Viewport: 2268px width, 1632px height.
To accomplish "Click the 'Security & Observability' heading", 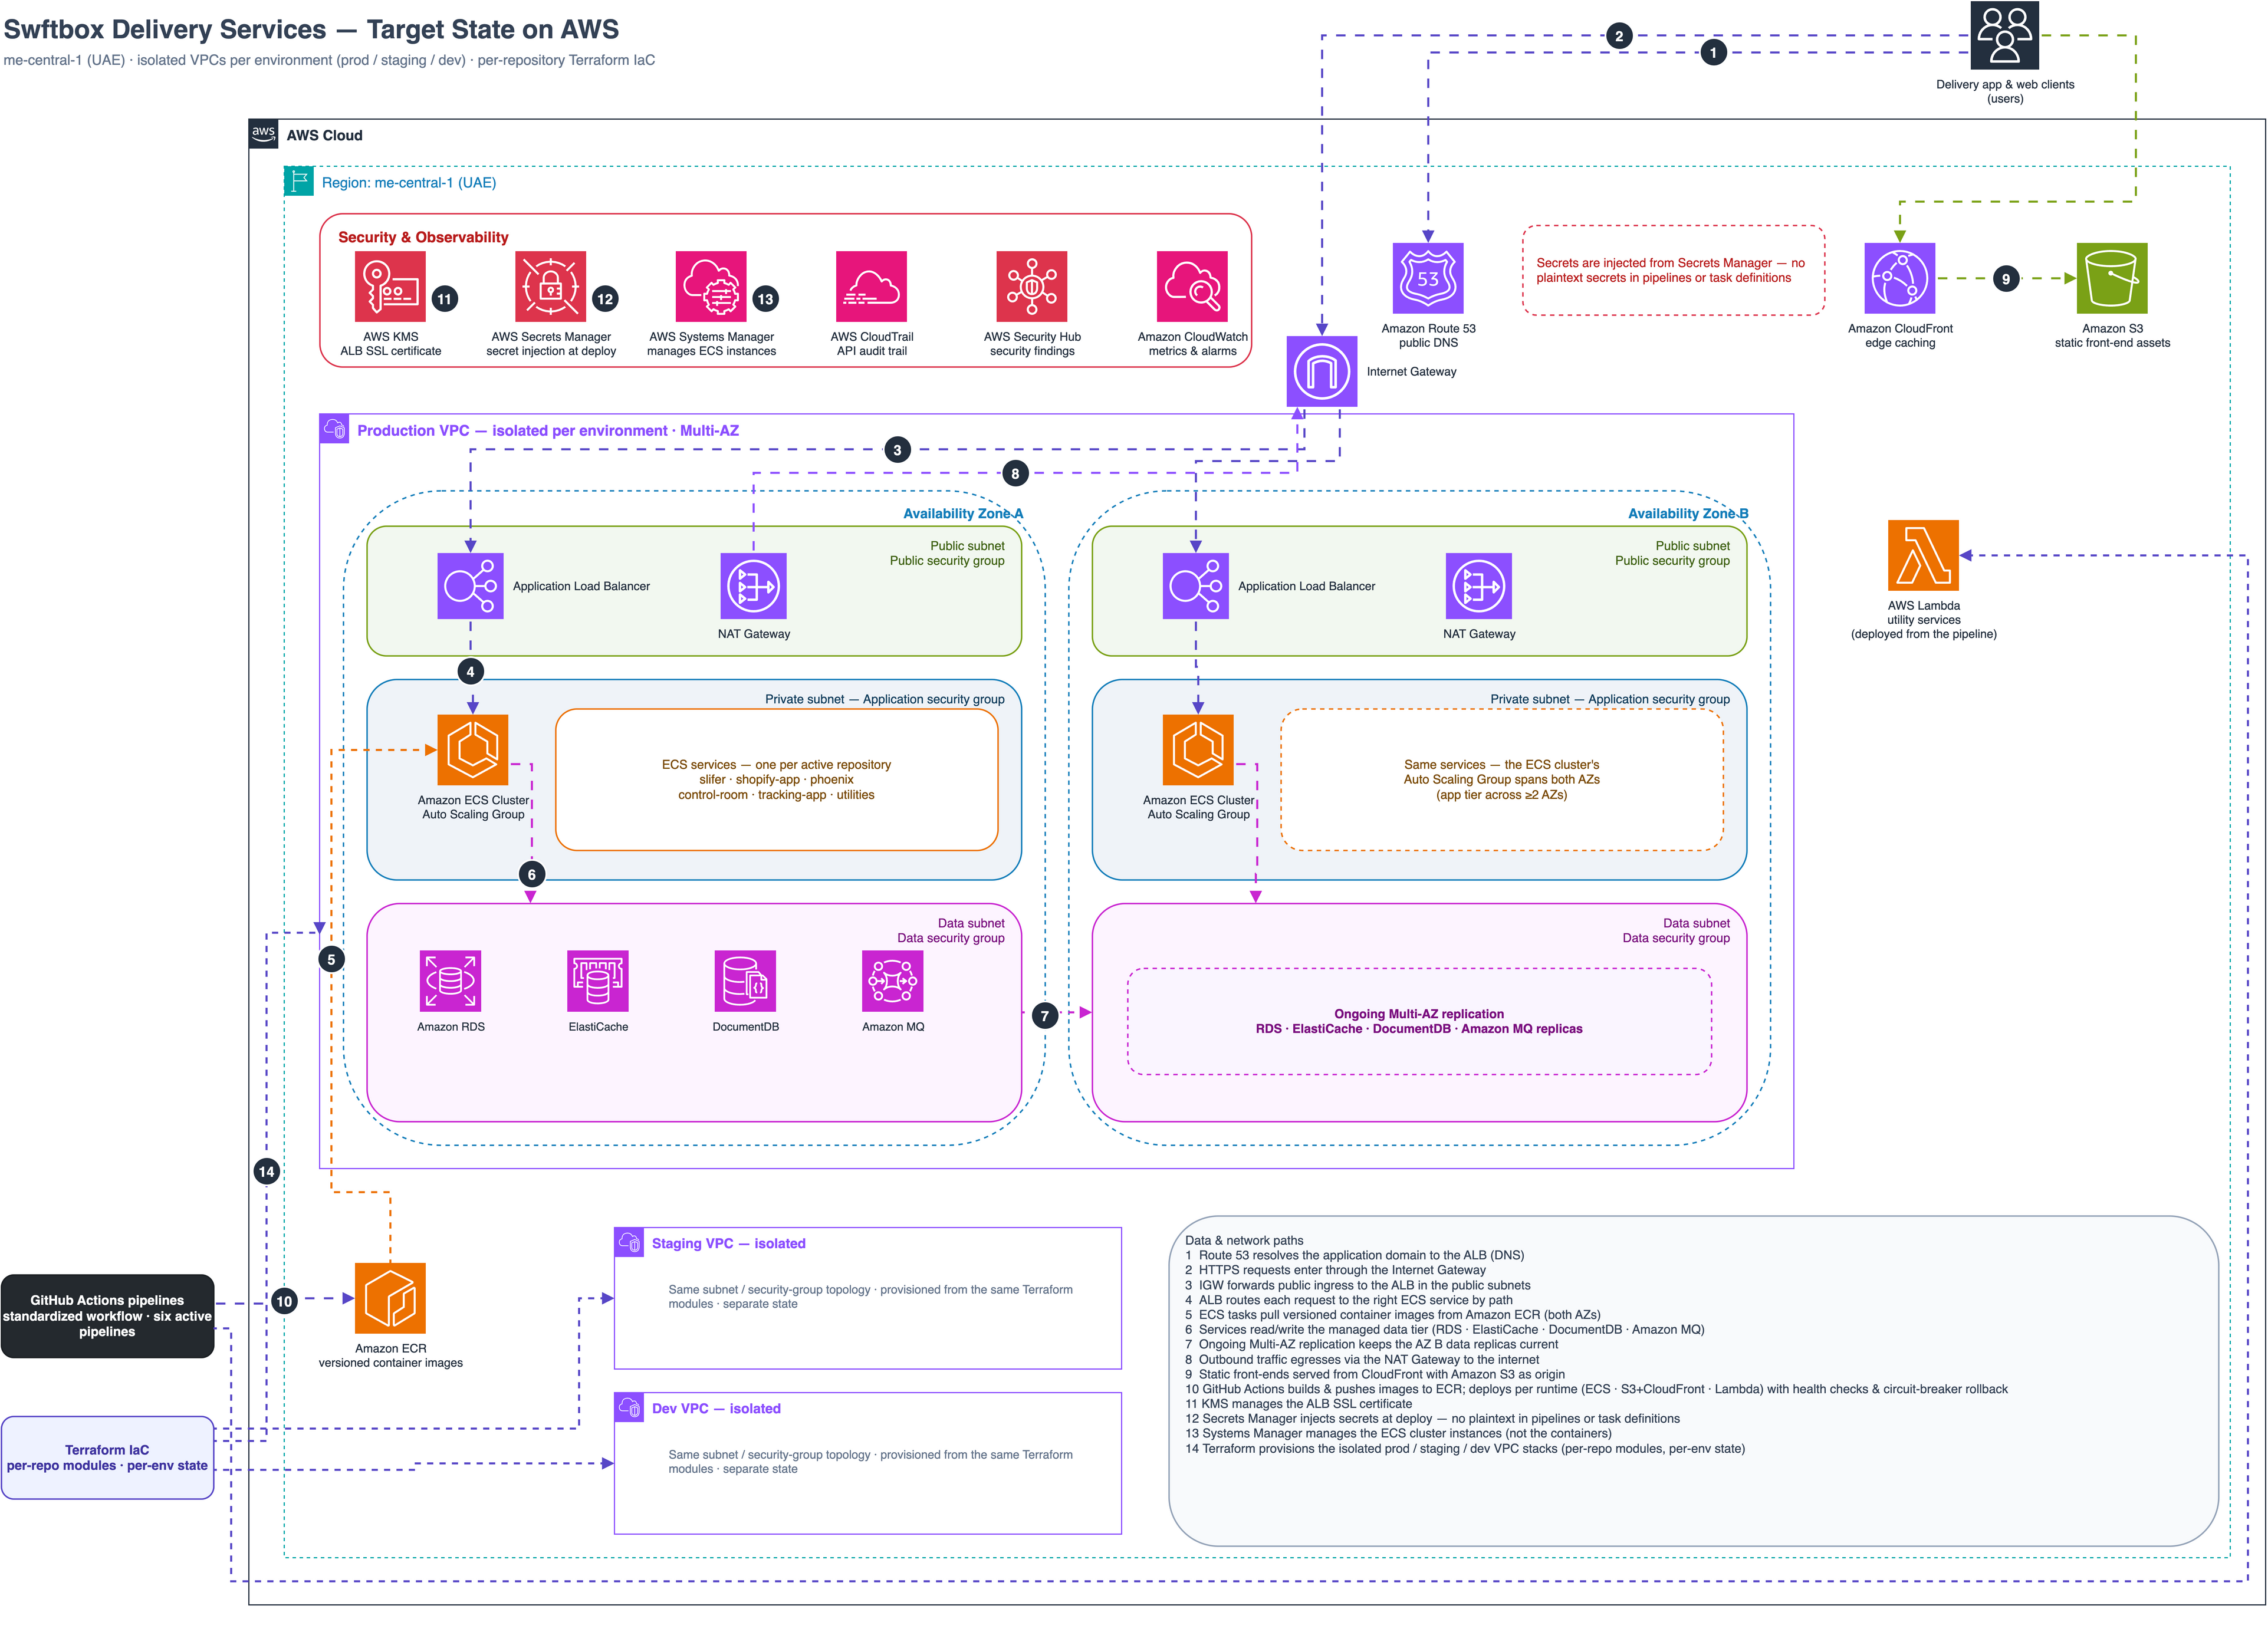I will pyautogui.click(x=423, y=237).
